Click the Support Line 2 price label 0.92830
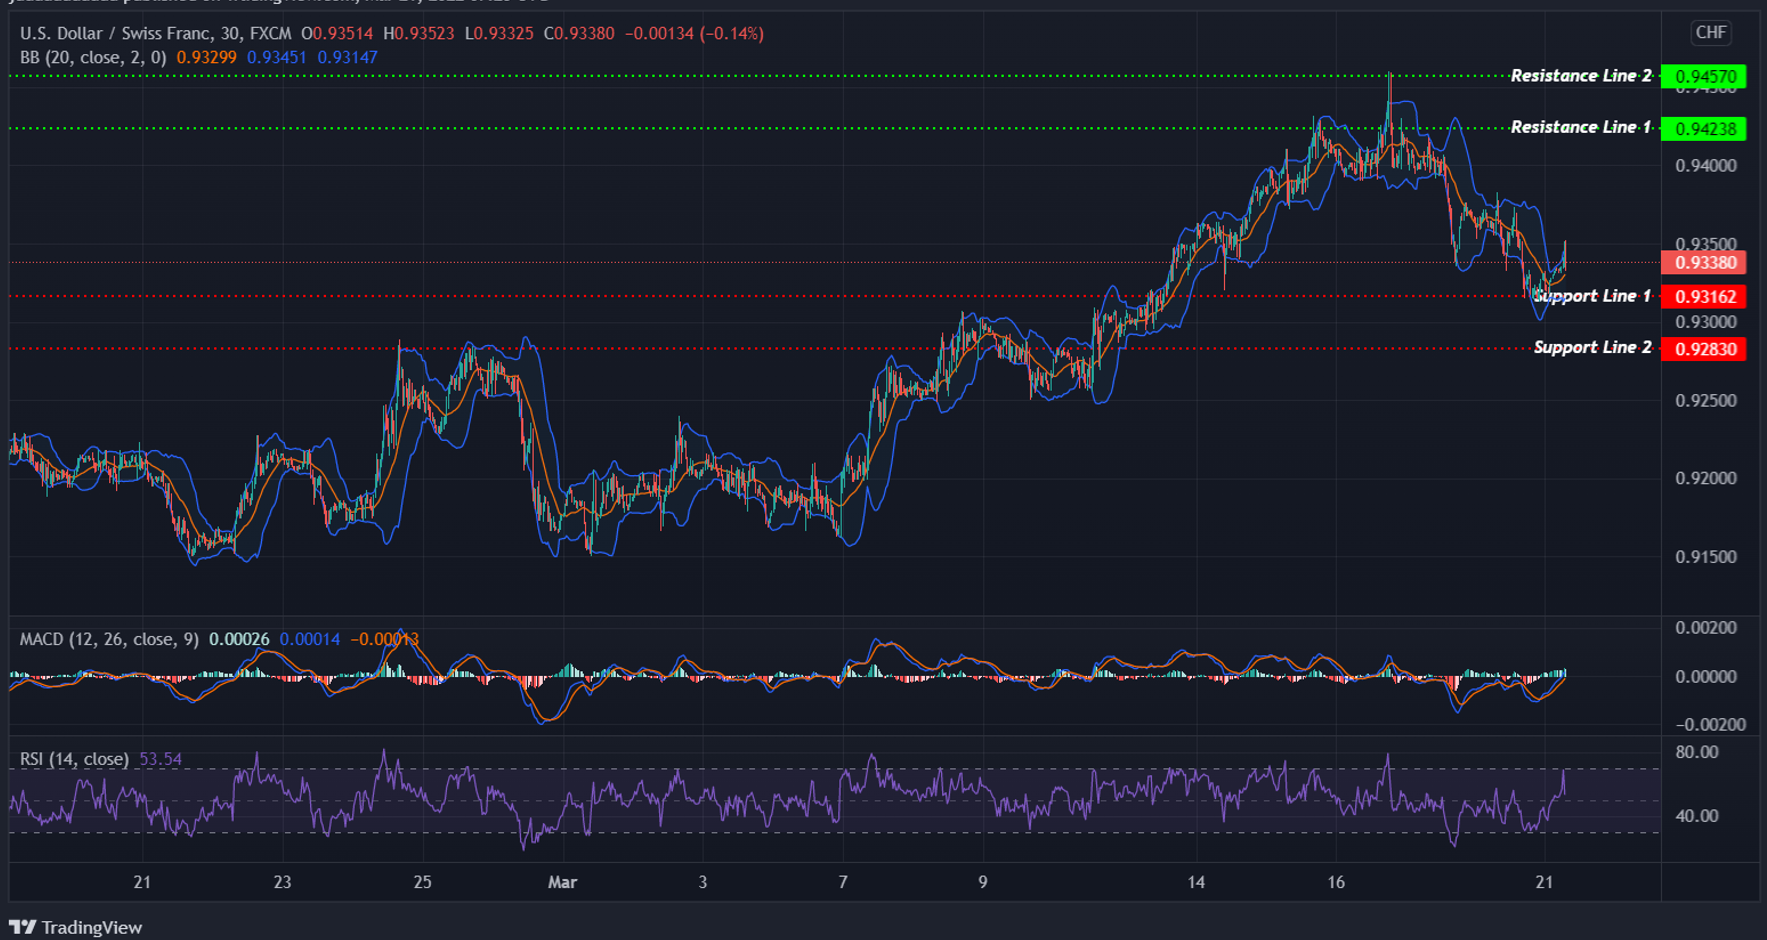The height and width of the screenshot is (940, 1767). tap(1704, 348)
